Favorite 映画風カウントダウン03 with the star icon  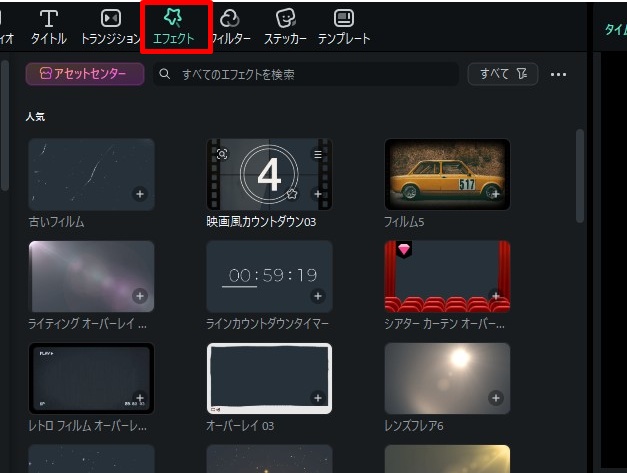pyautogui.click(x=292, y=193)
